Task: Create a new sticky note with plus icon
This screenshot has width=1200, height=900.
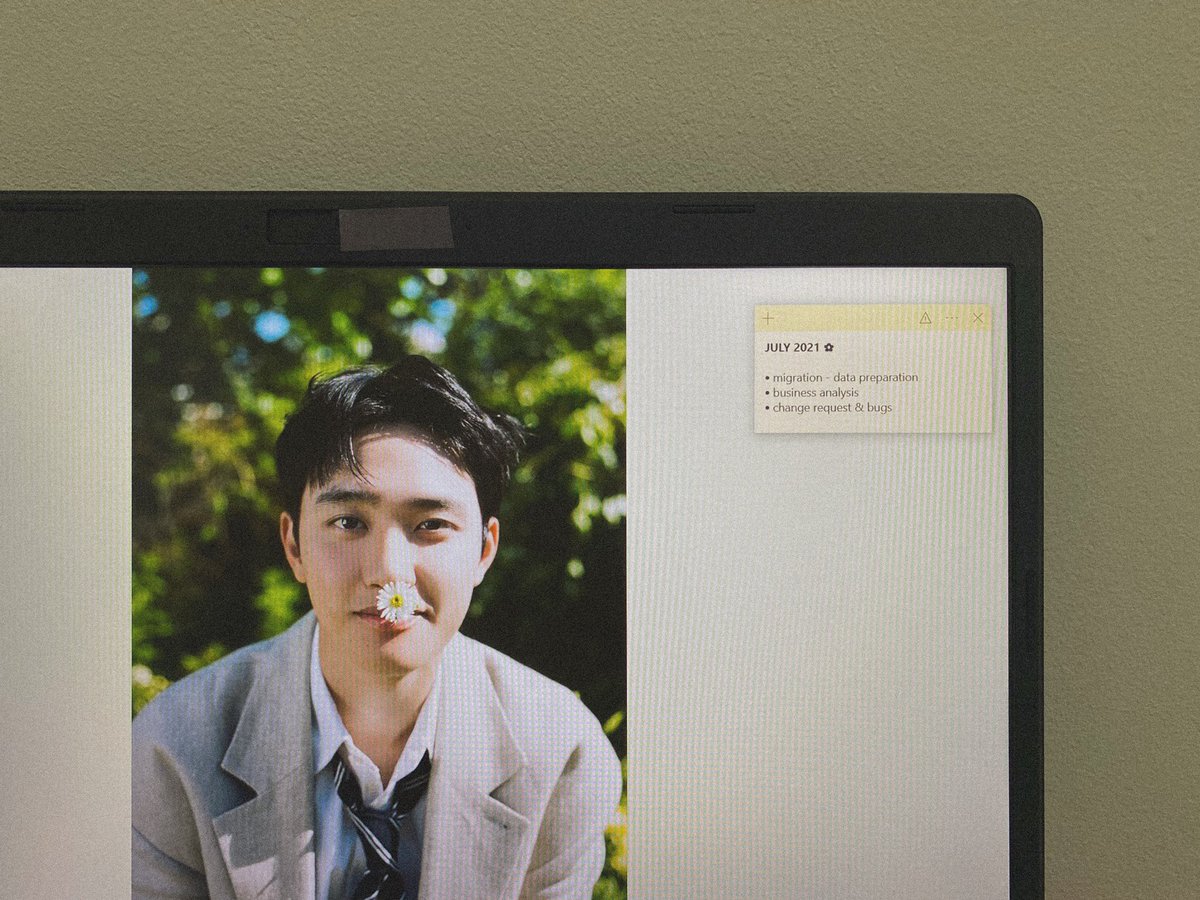Action: click(x=767, y=318)
